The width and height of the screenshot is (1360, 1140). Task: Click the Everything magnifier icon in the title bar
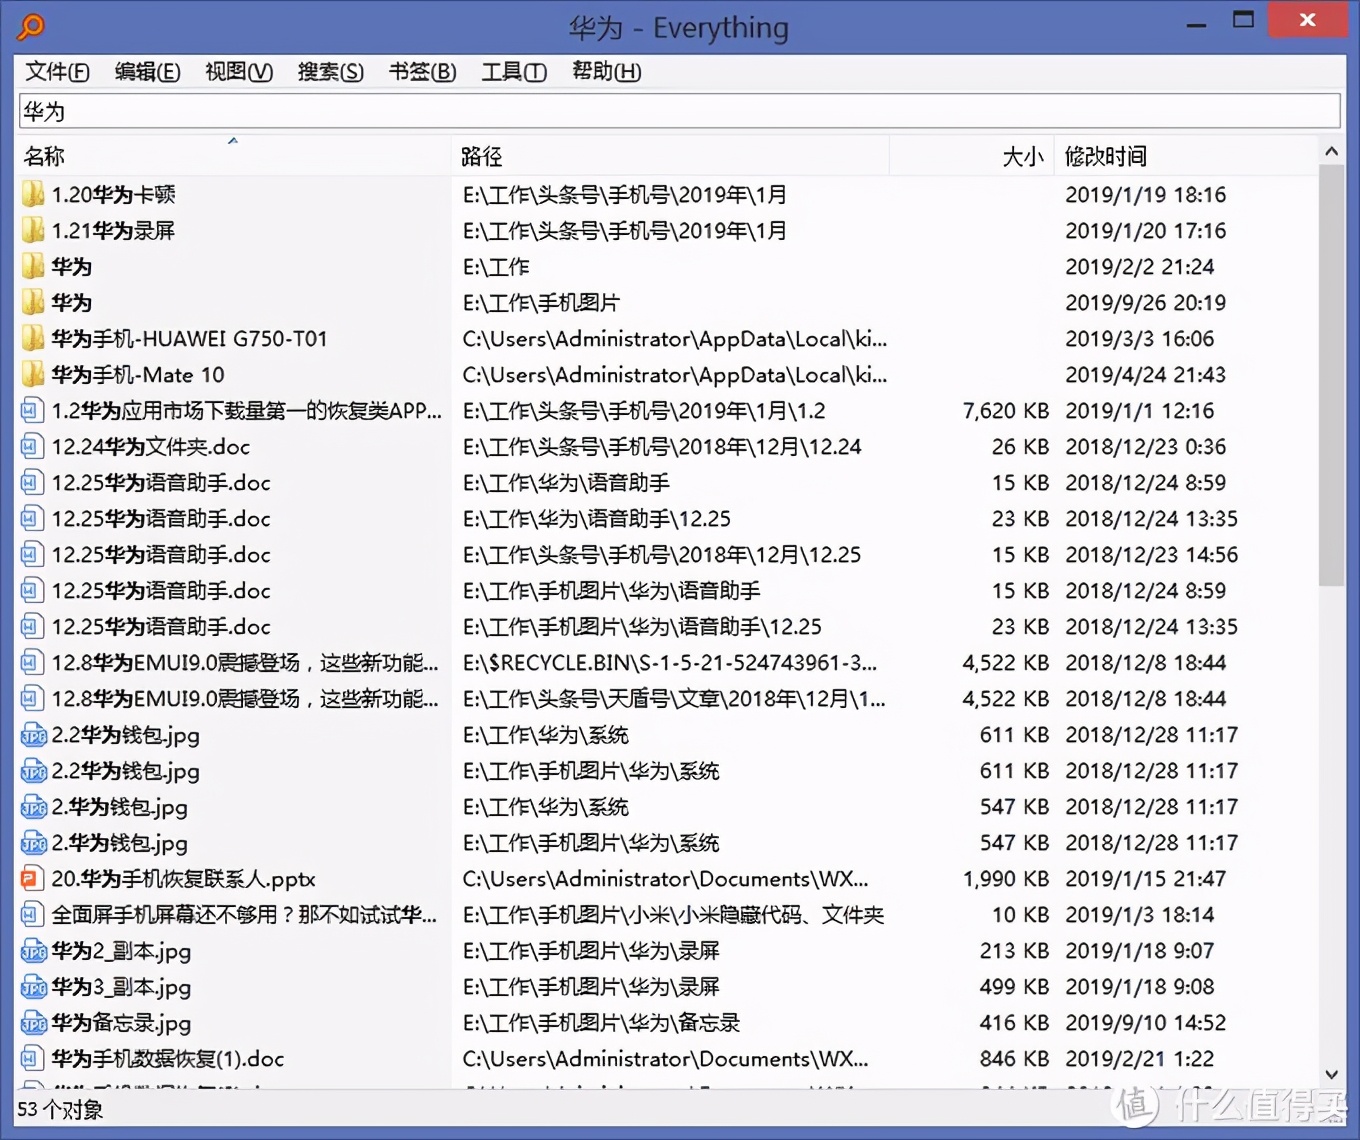click(30, 27)
